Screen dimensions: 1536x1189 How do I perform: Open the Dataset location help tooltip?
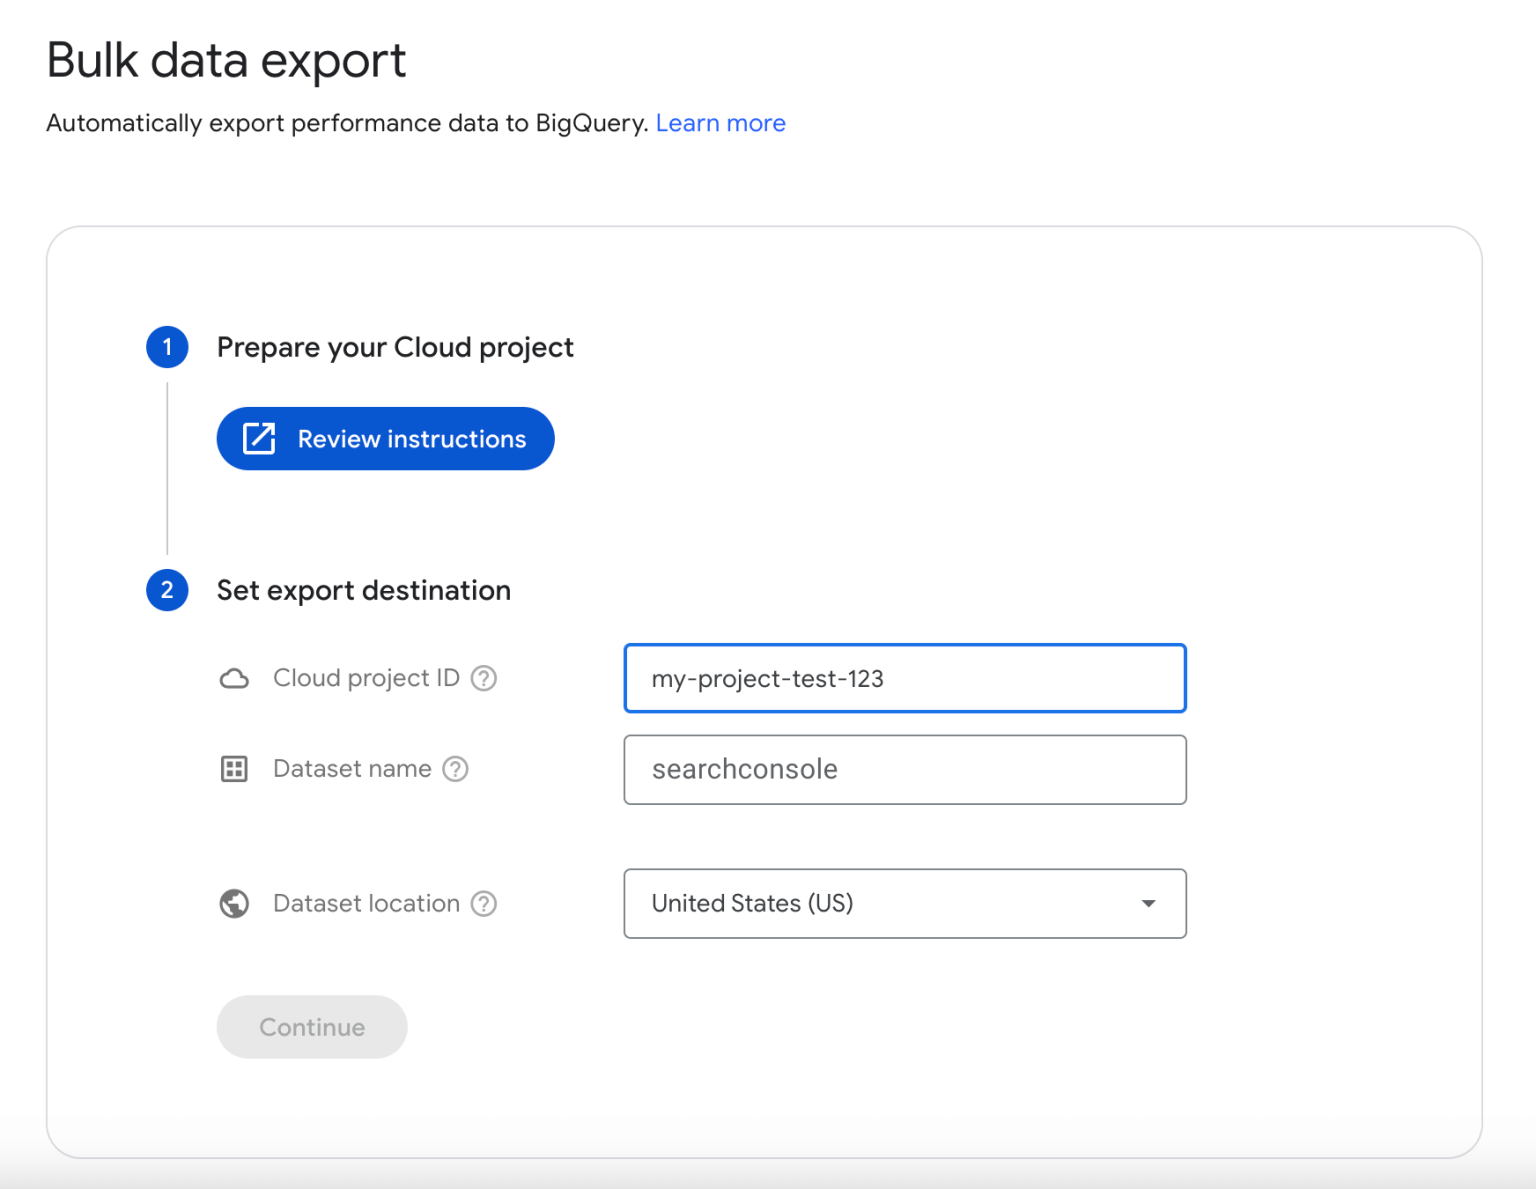(484, 903)
